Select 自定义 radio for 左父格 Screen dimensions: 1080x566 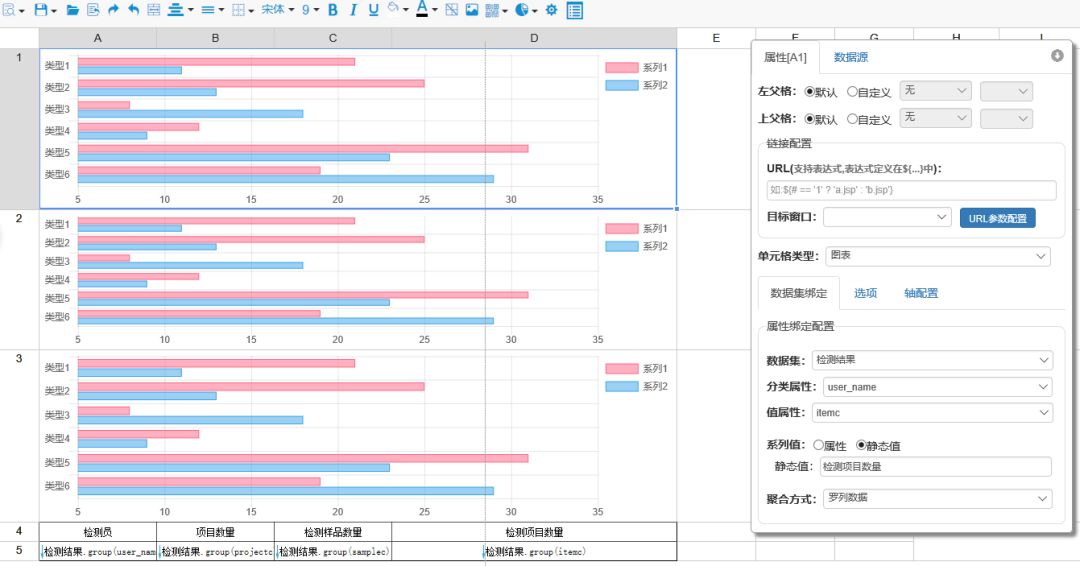click(852, 92)
